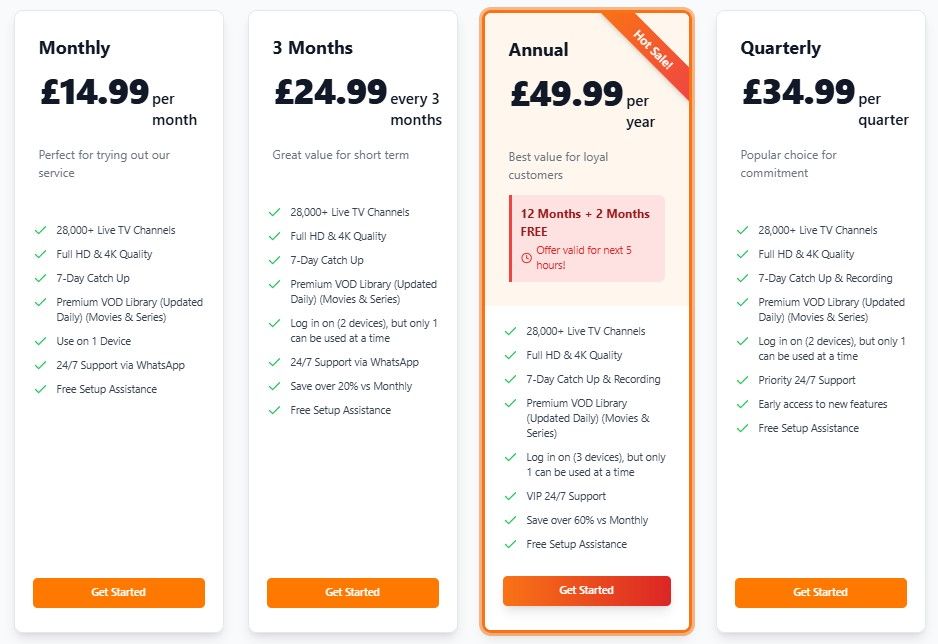This screenshot has height=644, width=938.
Task: Click the checkmark next to Full HD & 4K Quality in Monthly plan
Action: tap(40, 254)
